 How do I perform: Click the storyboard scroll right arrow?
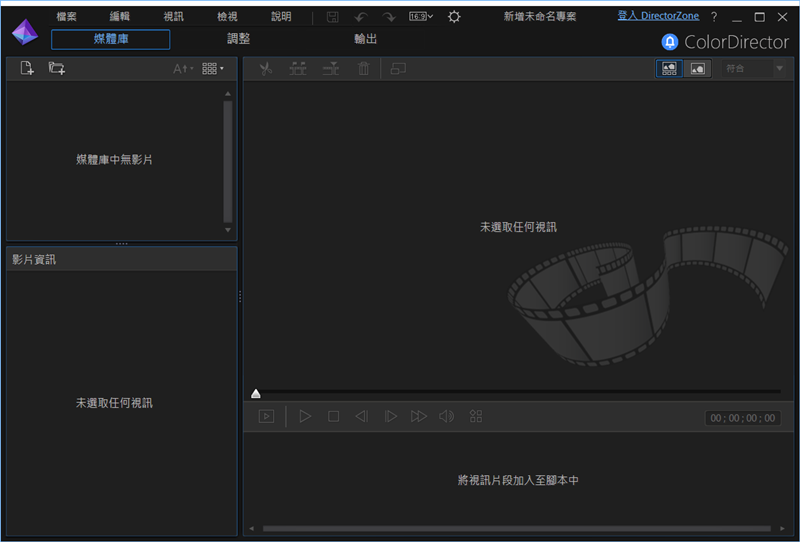pos(782,529)
